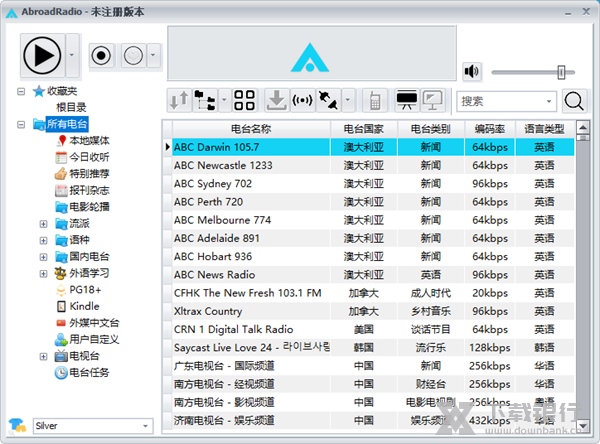This screenshot has width=600, height=444.
Task: Select 广东电视台 - 国际频道 row
Action: tap(373, 366)
